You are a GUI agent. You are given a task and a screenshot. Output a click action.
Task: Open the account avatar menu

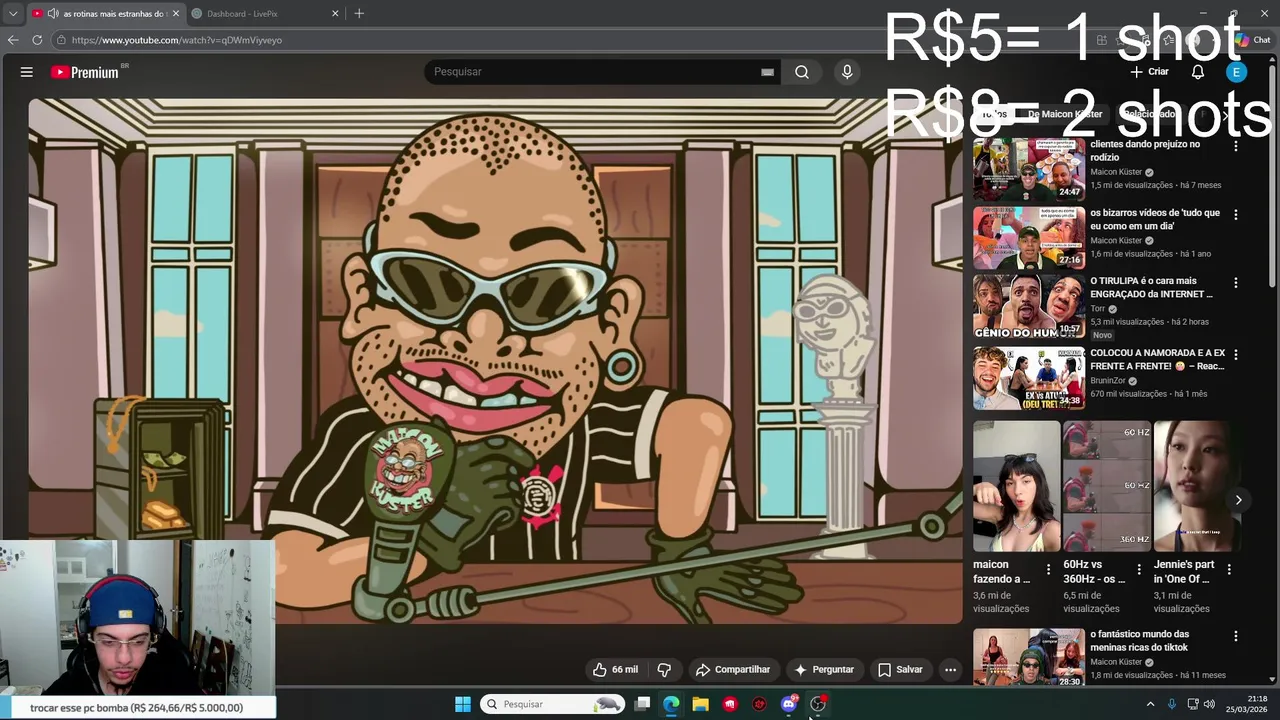pyautogui.click(x=1236, y=72)
